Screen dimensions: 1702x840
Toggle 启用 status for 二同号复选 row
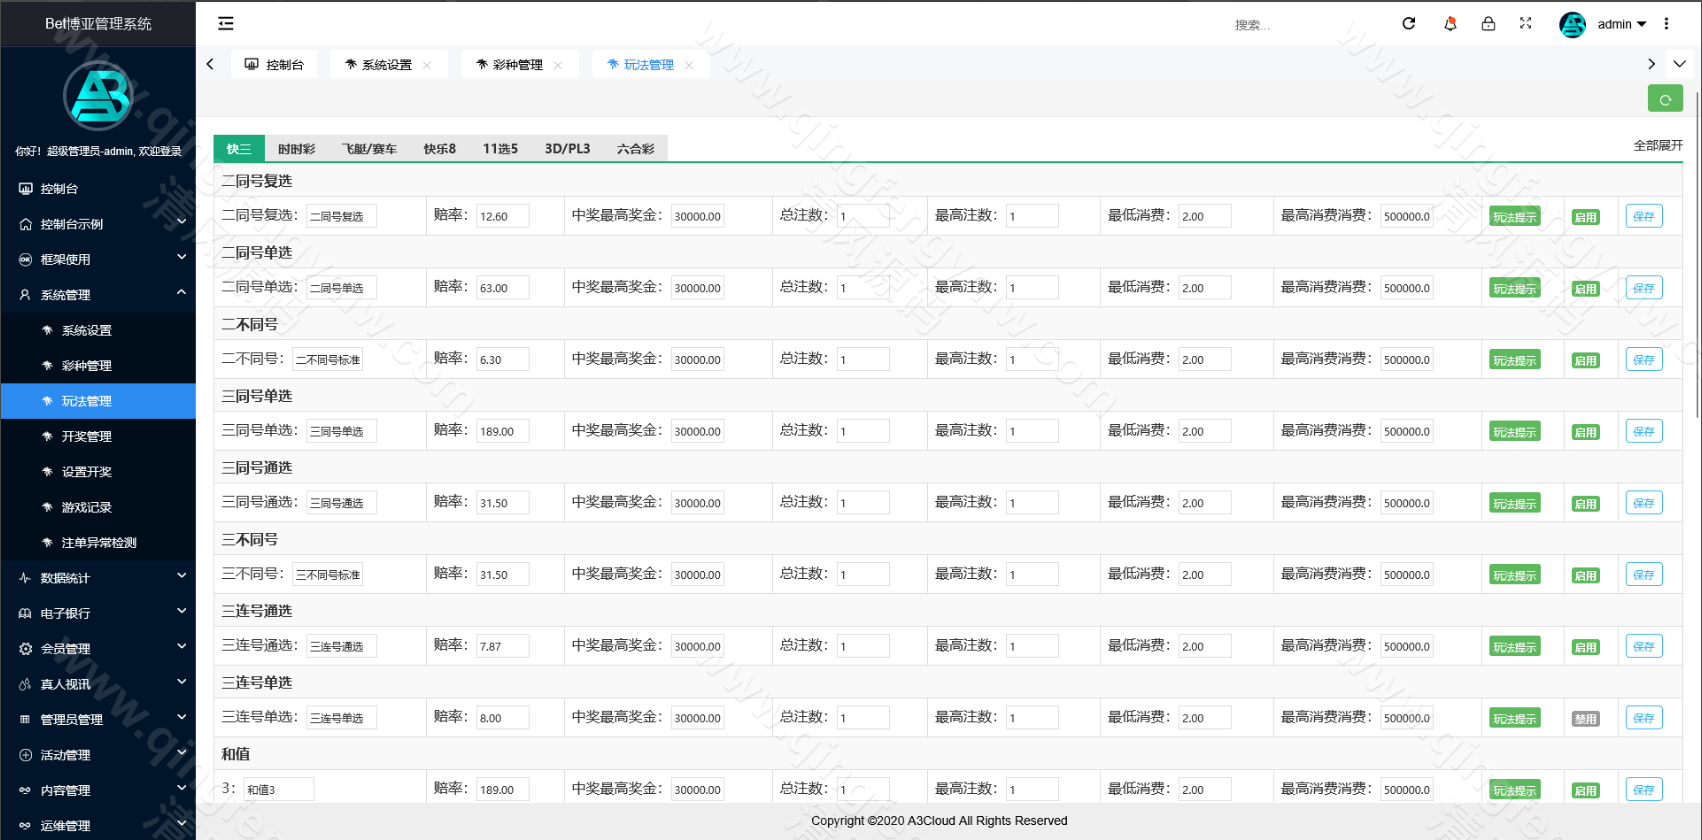pos(1585,217)
